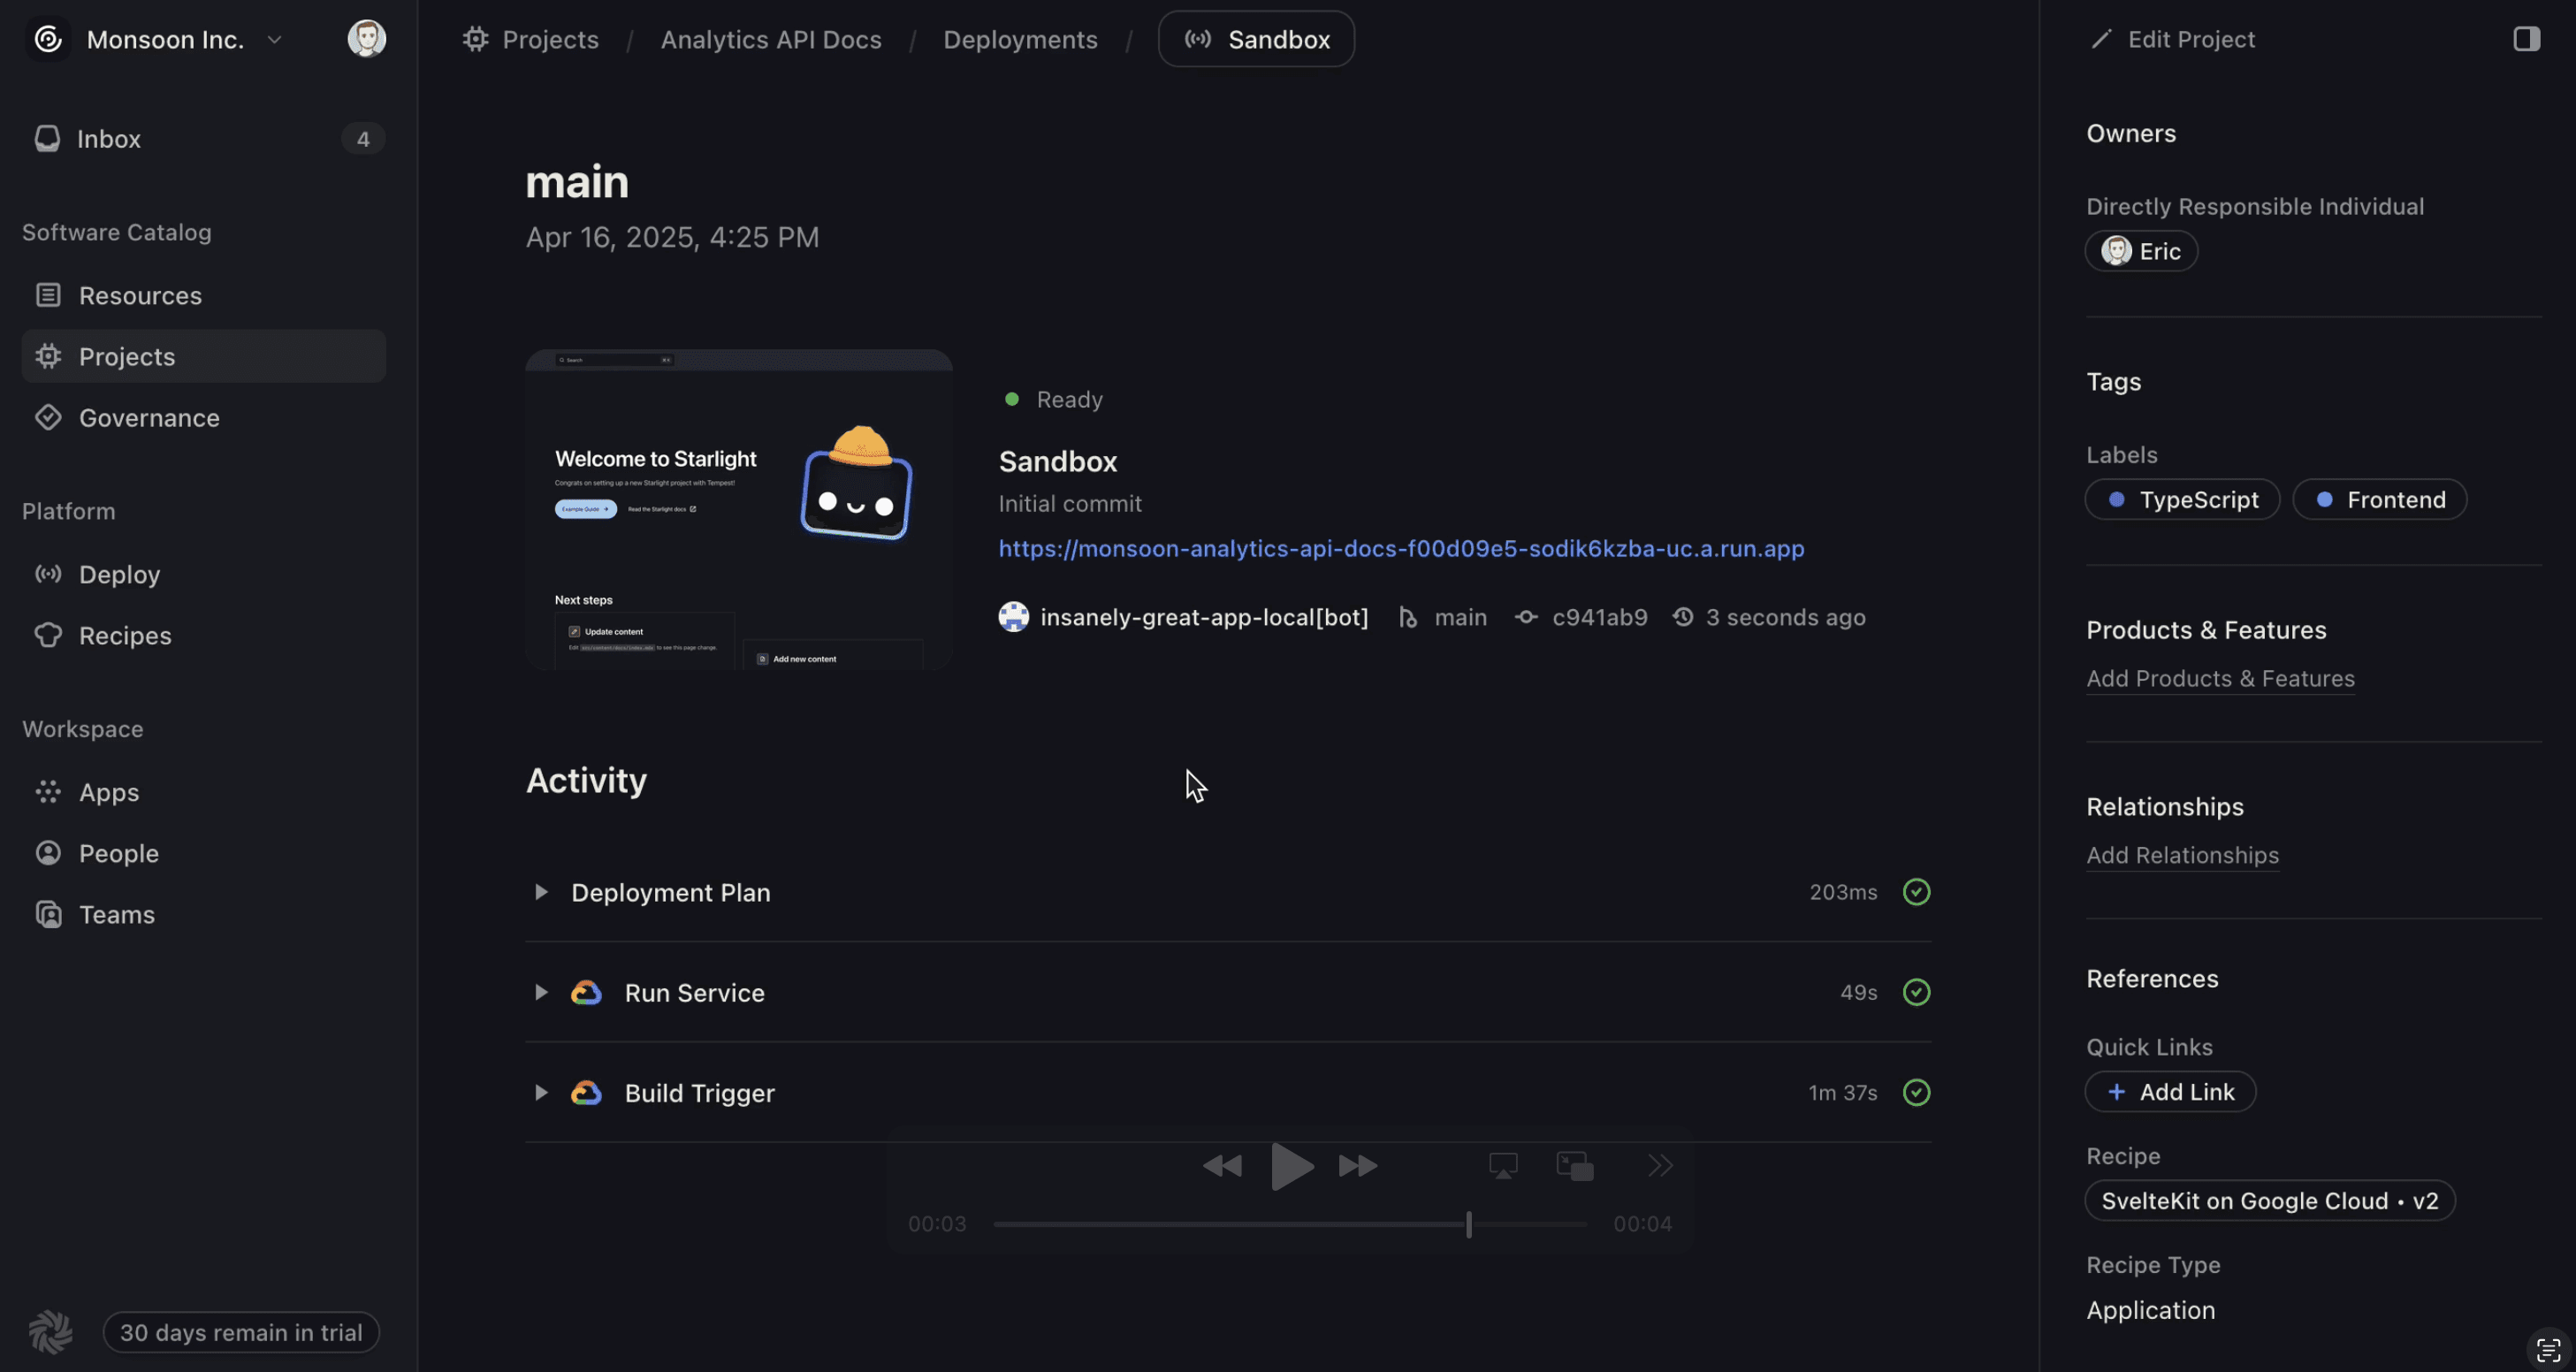
Task: Open the monsoon-analytics-api-docs run.app URL
Action: click(1401, 548)
